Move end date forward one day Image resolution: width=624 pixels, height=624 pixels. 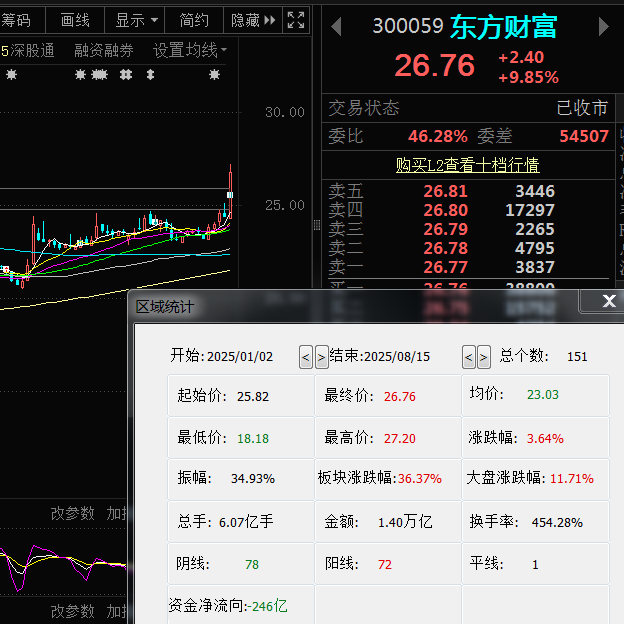pyautogui.click(x=484, y=357)
